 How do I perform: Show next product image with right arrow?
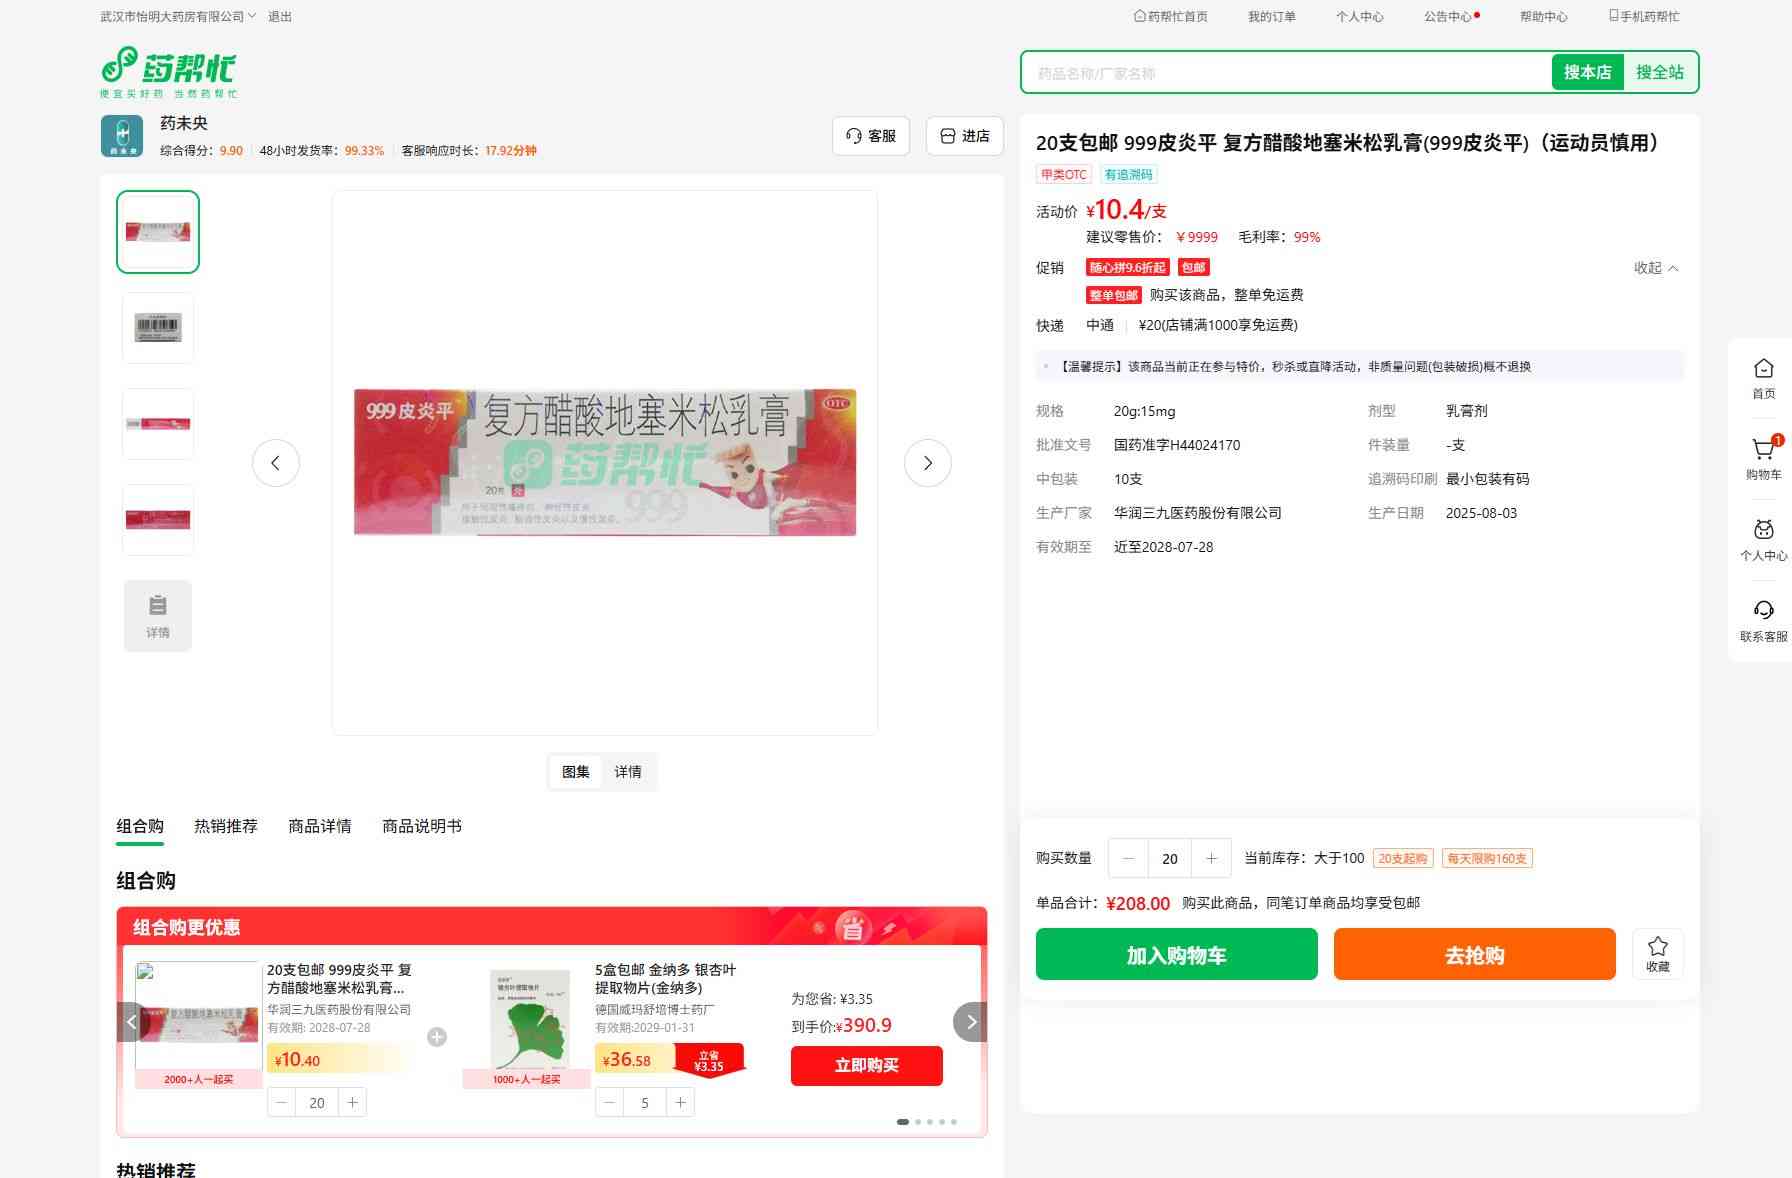tap(927, 463)
